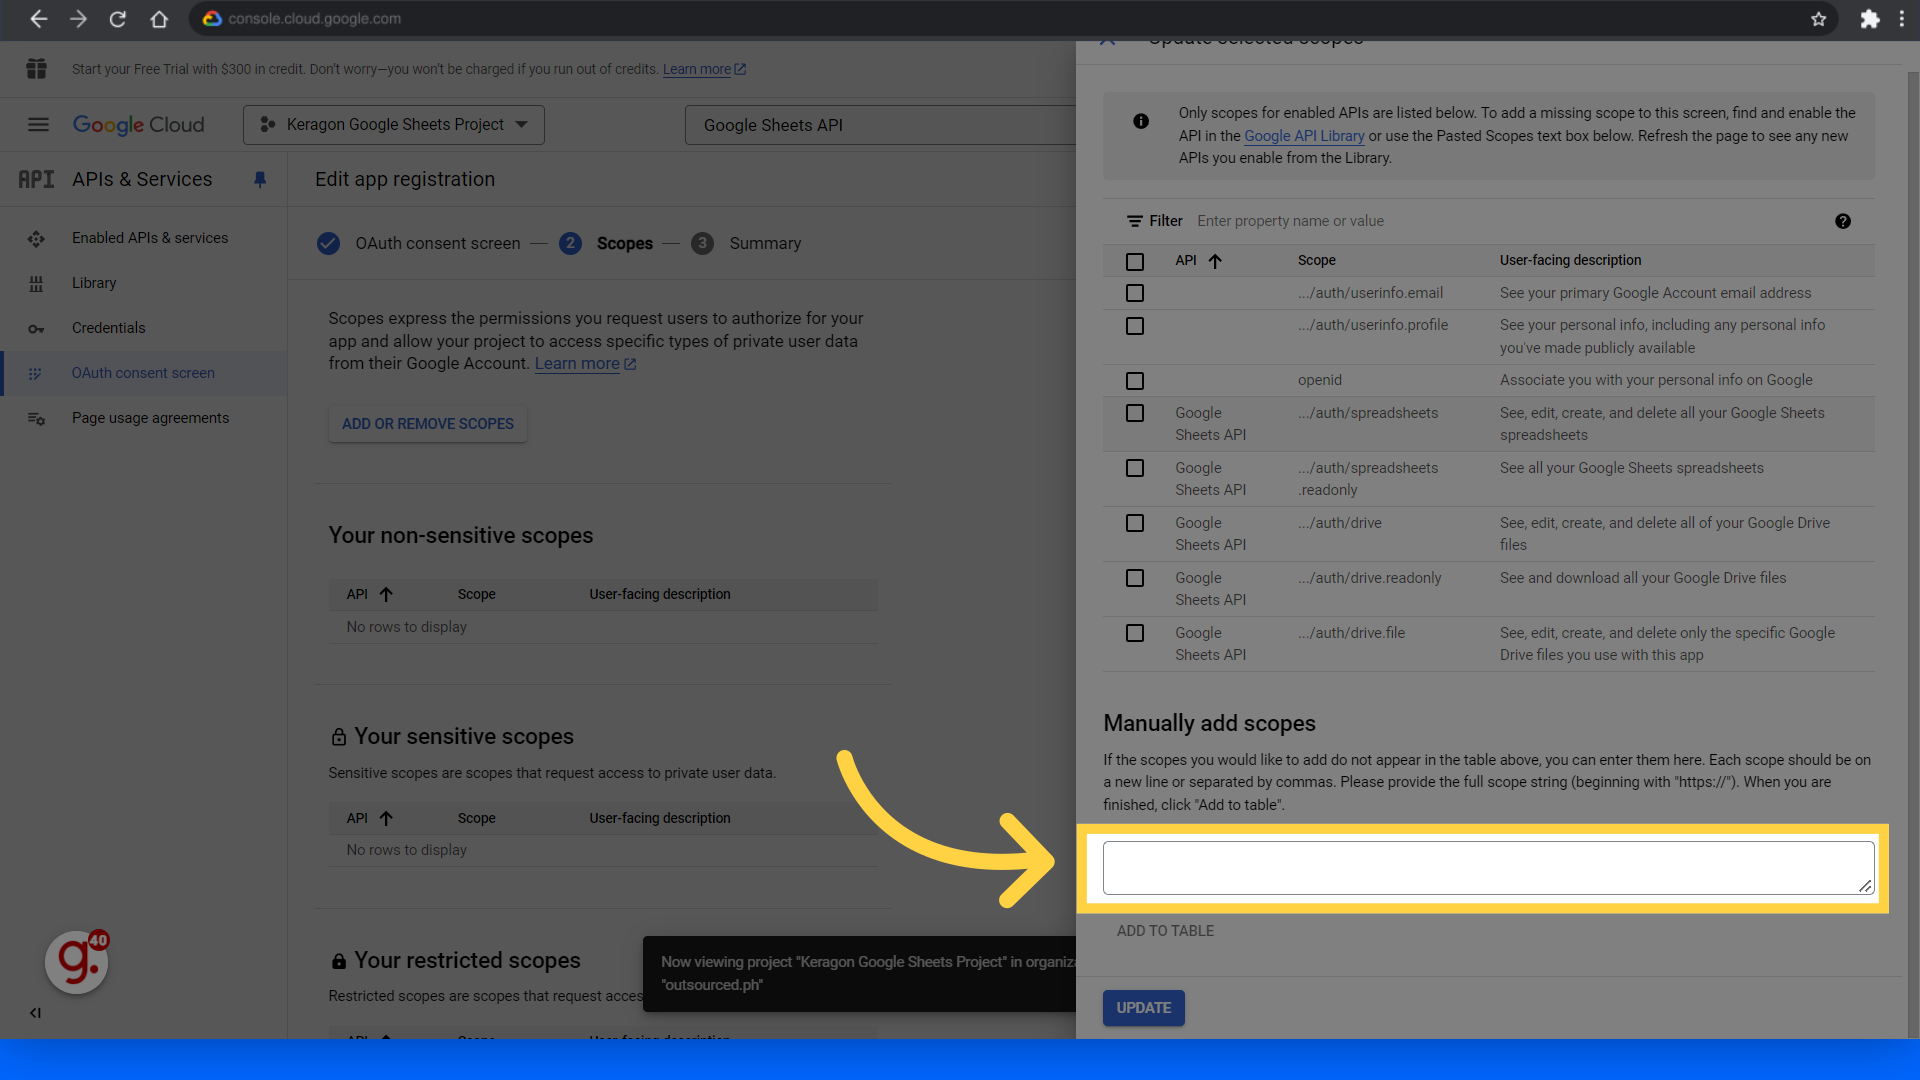1920x1080 pixels.
Task: Open the Library page
Action: pyautogui.click(x=94, y=283)
